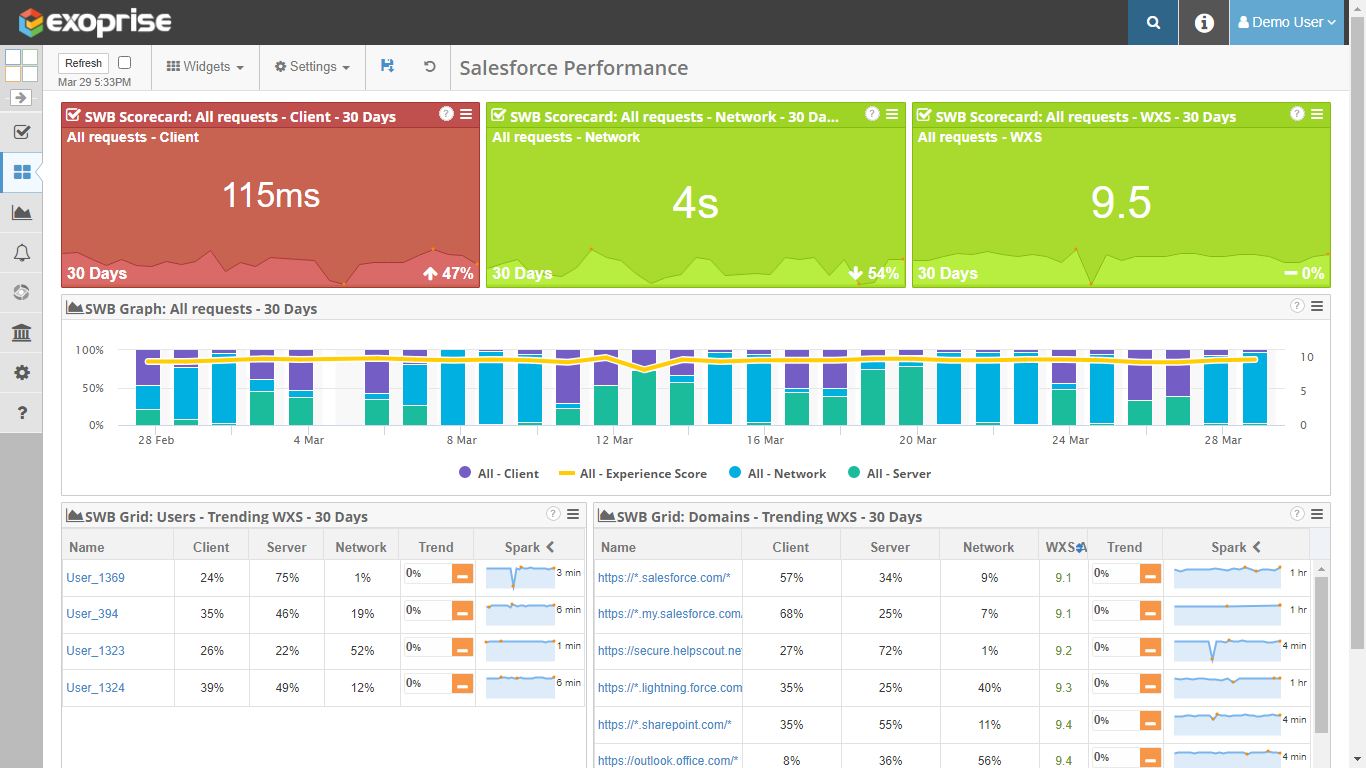Click orange trend icon in sharepoint.com row
The width and height of the screenshot is (1366, 768).
pos(1150,721)
